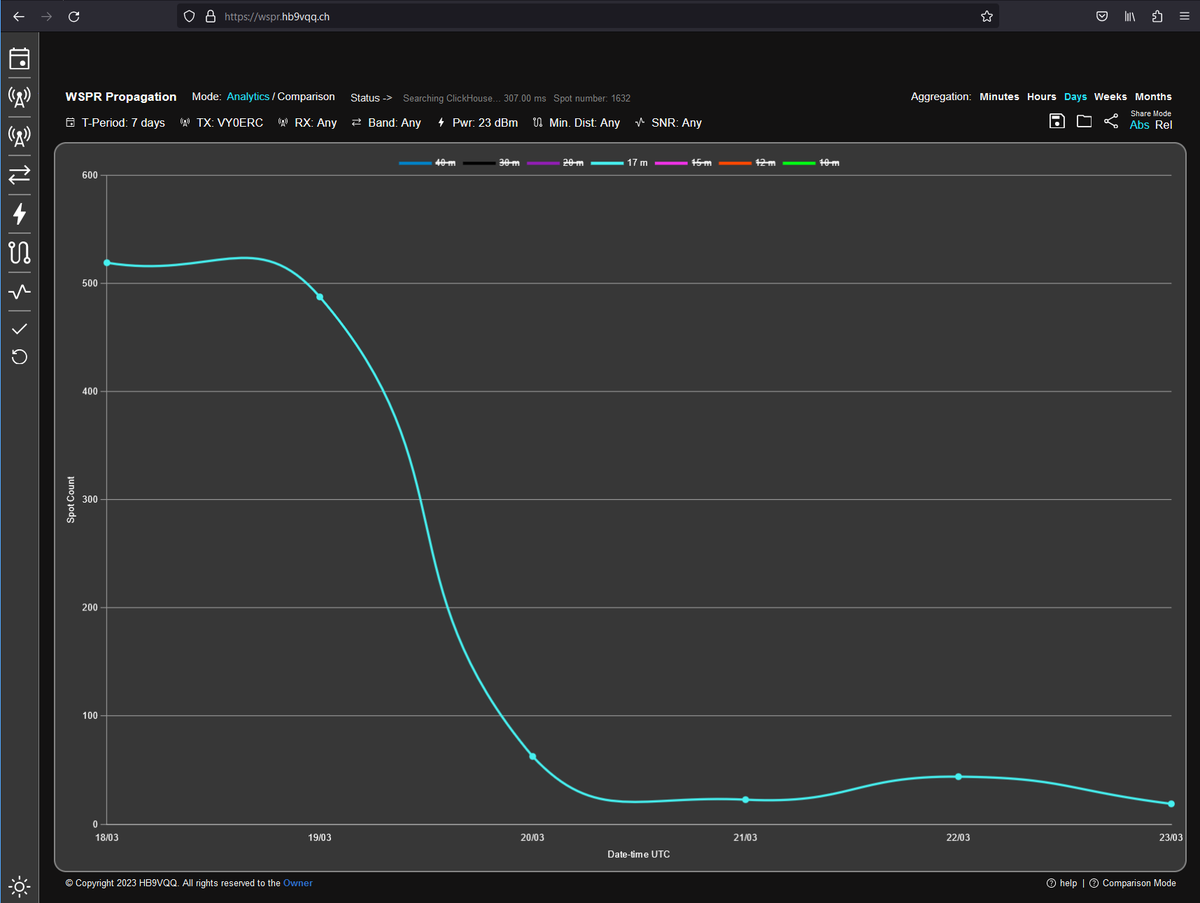Reset filters with the circular arrow sidebar icon
The image size is (1200, 903).
point(19,357)
